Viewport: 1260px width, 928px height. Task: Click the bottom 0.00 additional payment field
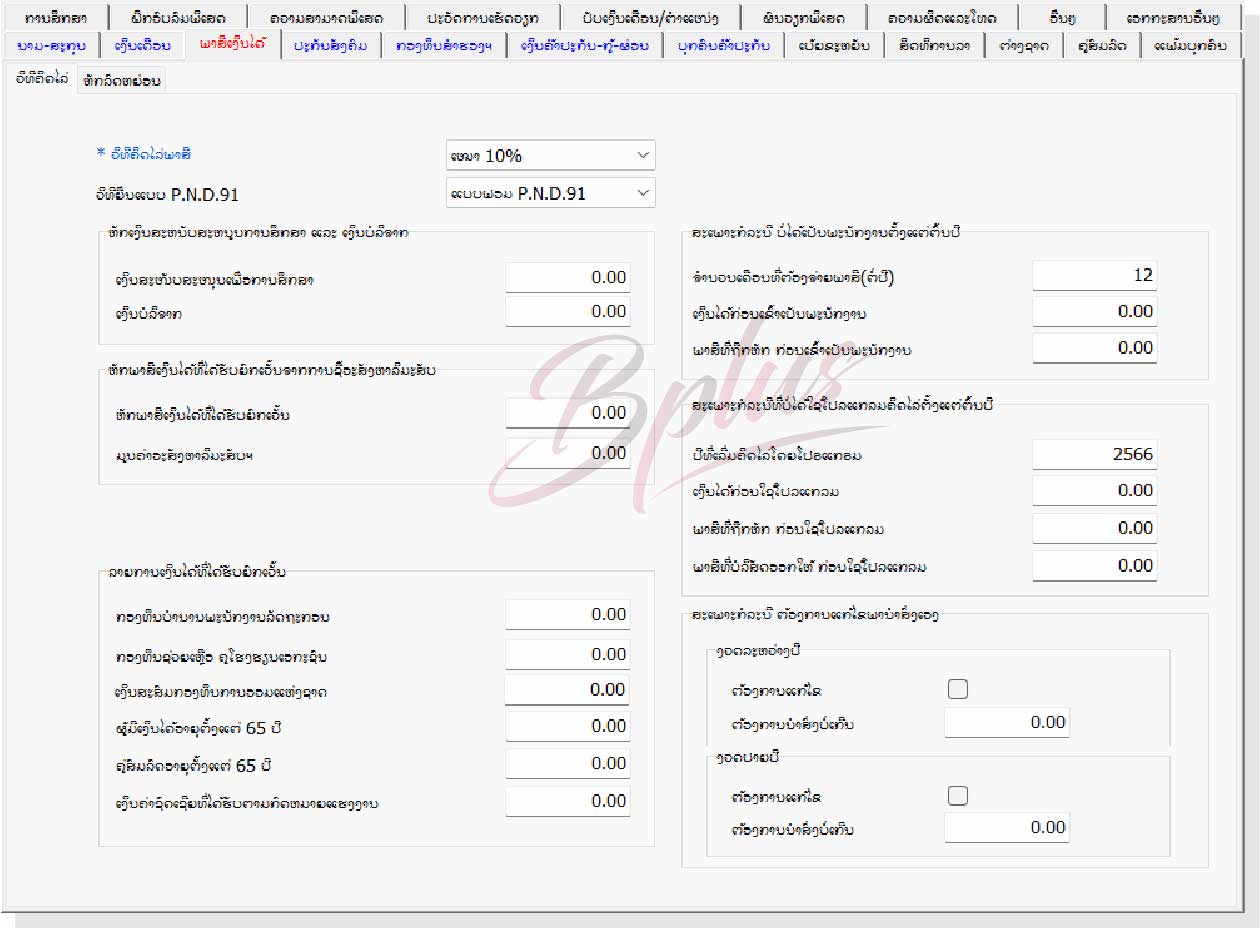[x=1006, y=827]
